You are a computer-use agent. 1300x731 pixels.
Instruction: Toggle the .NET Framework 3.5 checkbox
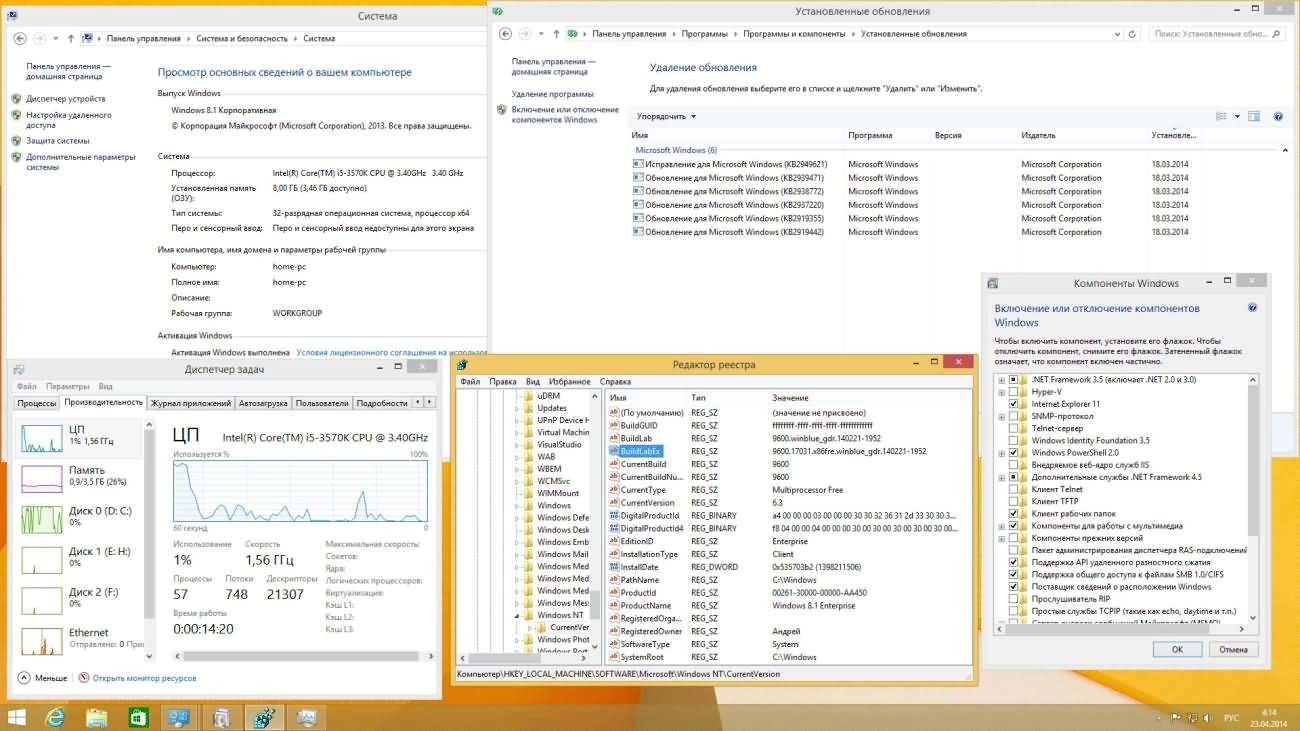point(1013,380)
